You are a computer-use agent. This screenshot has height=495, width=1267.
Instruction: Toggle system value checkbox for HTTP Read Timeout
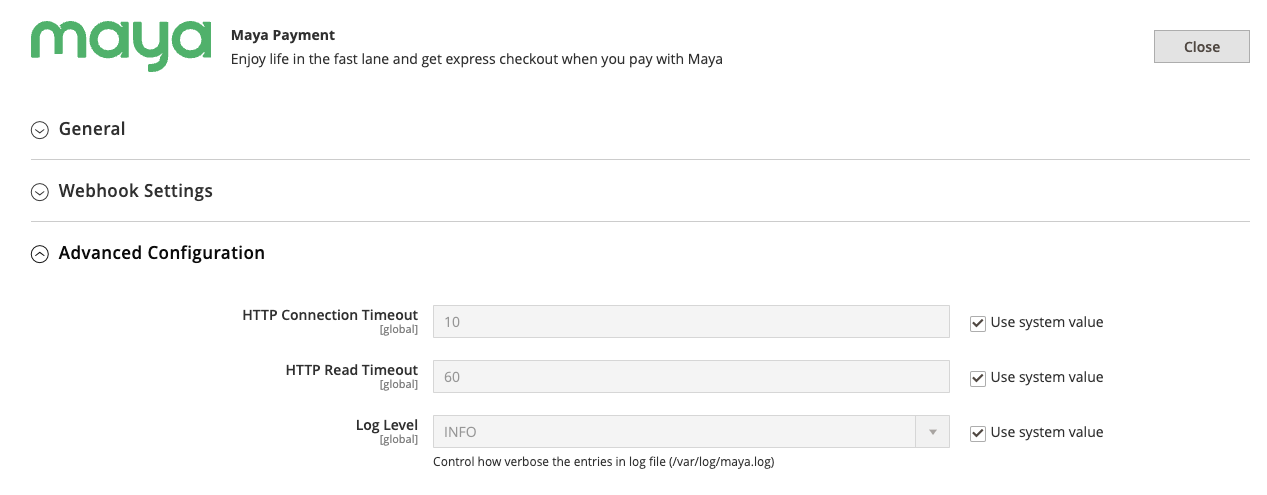click(978, 378)
